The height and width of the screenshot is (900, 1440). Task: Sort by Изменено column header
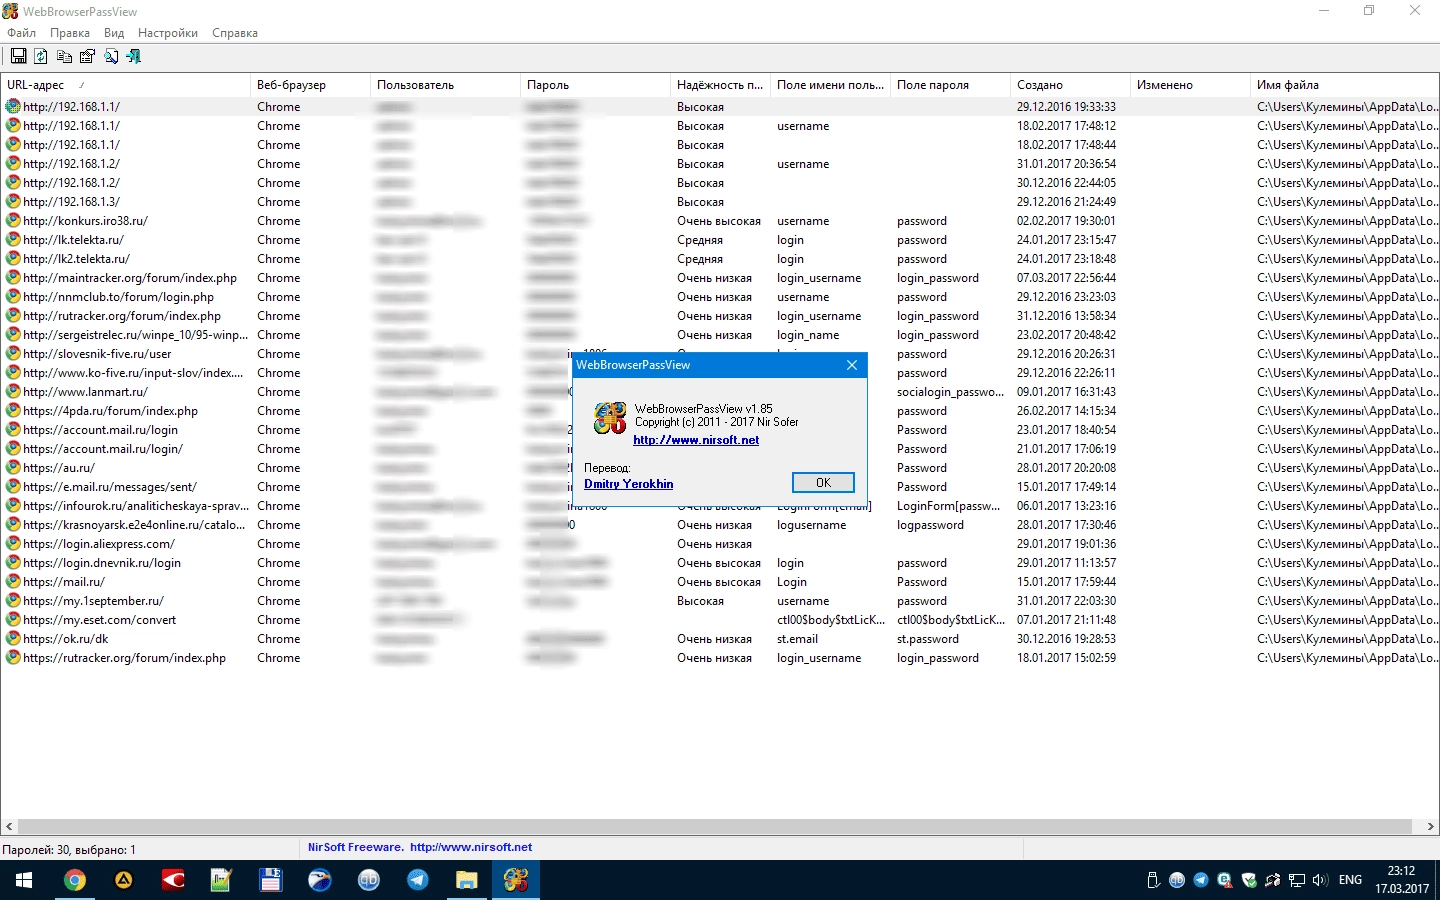click(1190, 85)
